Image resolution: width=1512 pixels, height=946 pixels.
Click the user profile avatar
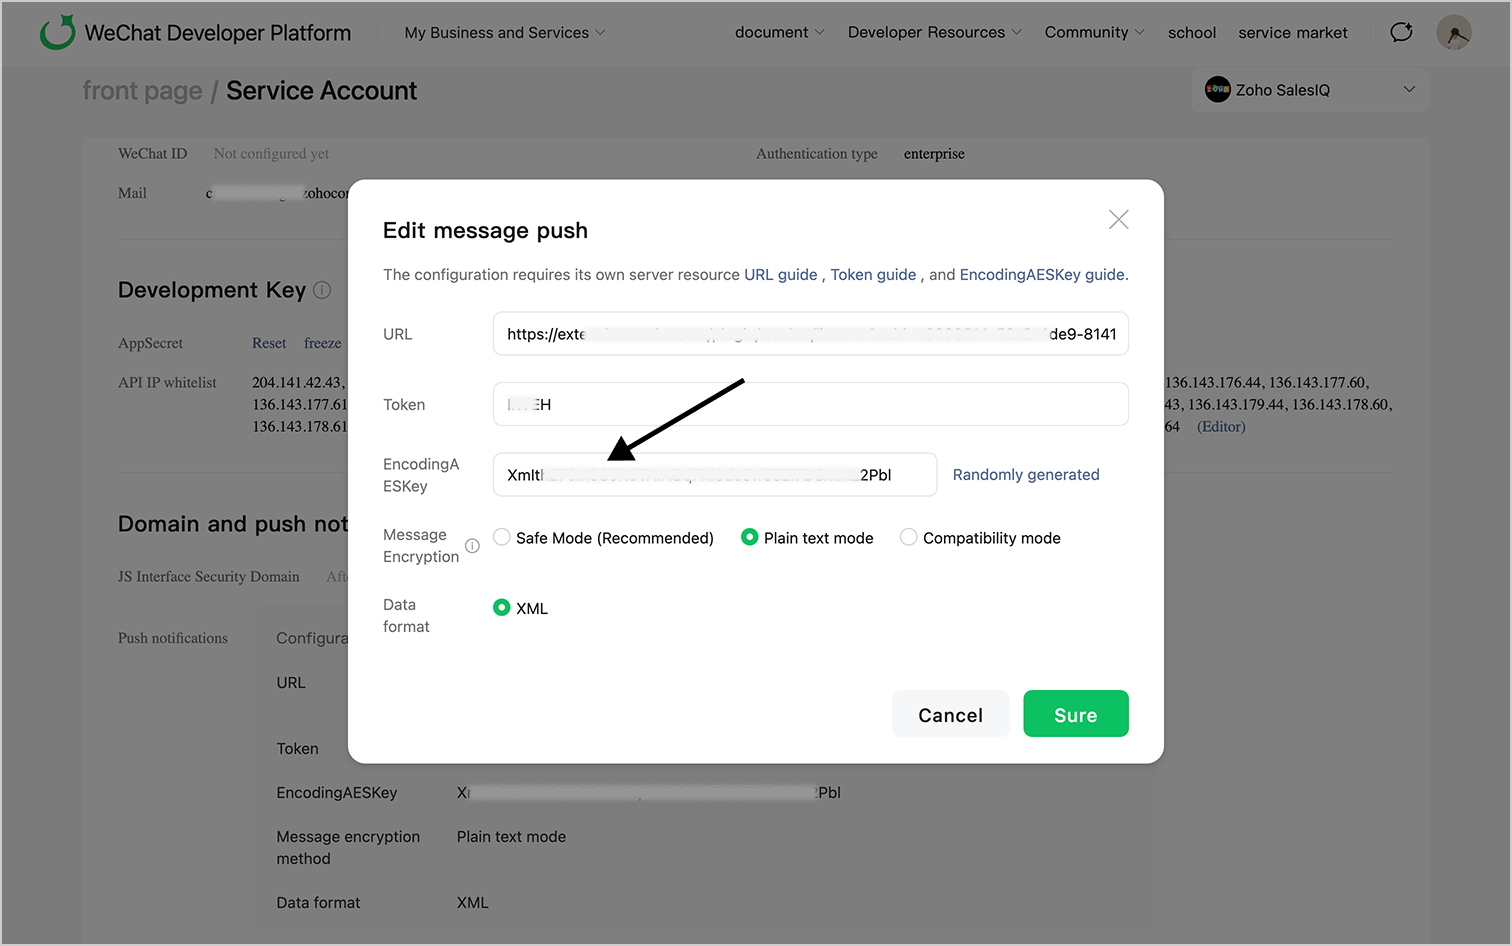(x=1453, y=32)
